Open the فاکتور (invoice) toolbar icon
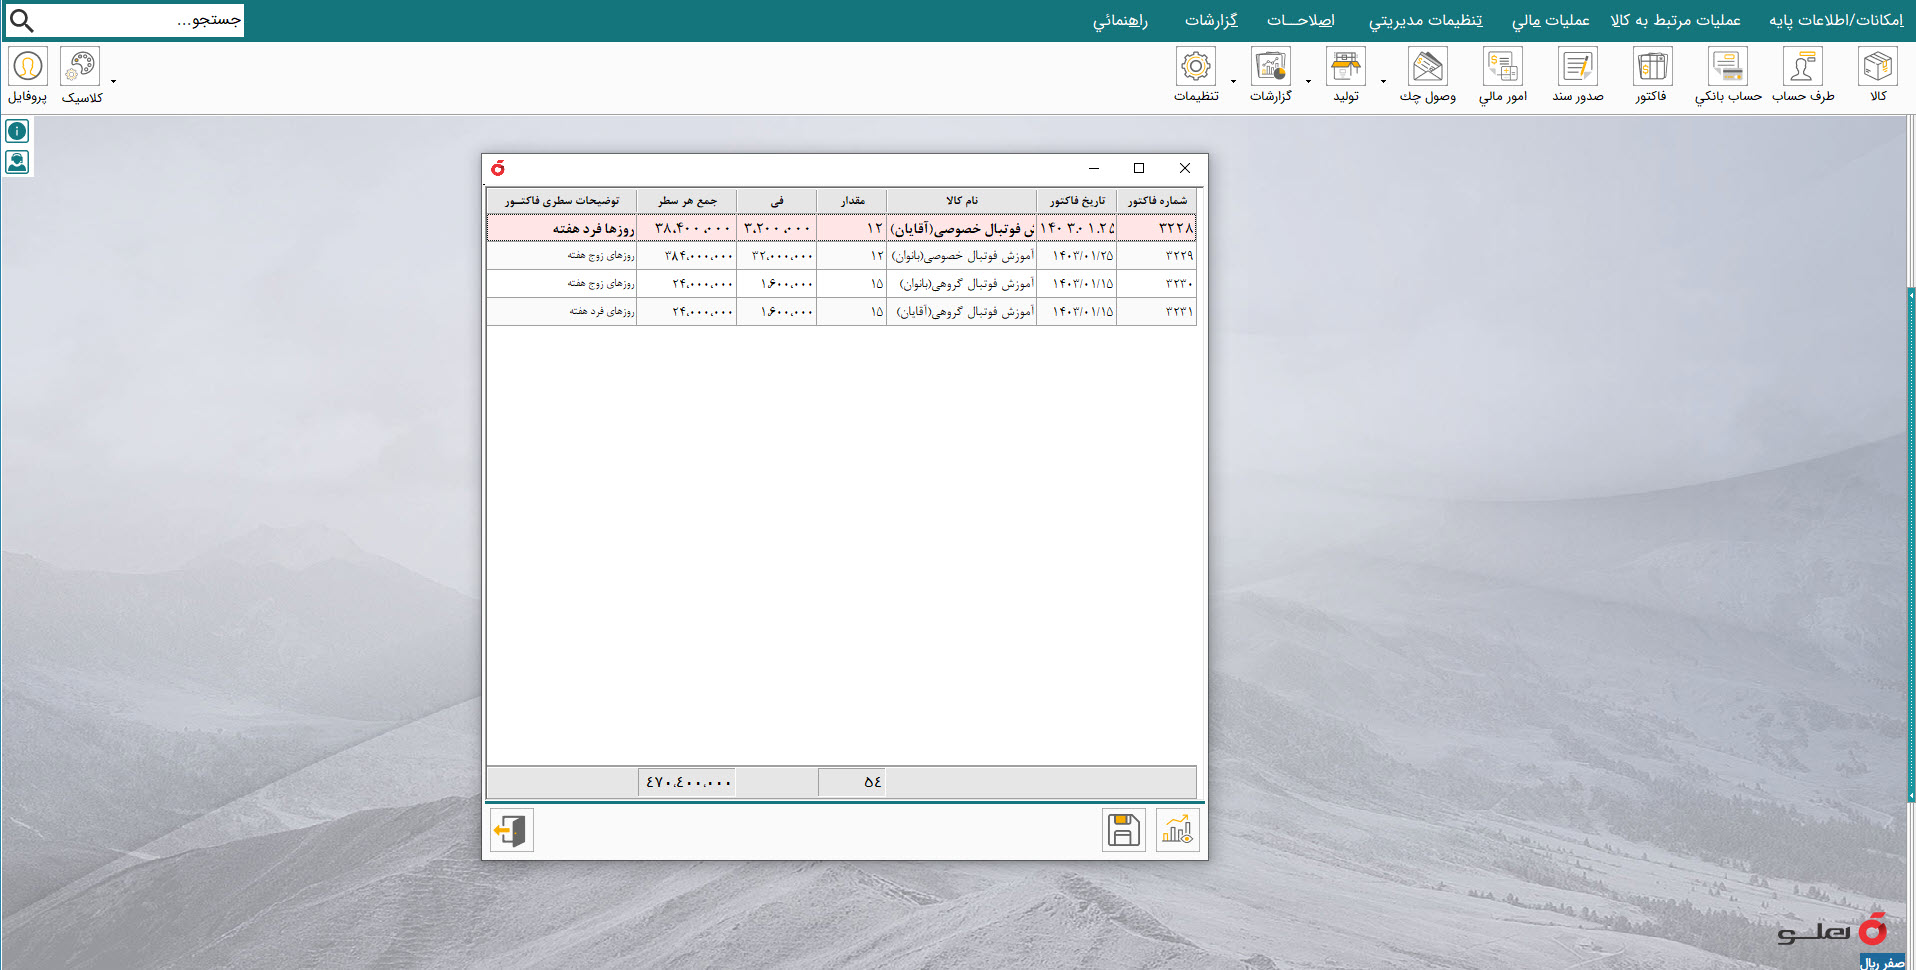Screen dimensions: 1916x970 point(1652,75)
